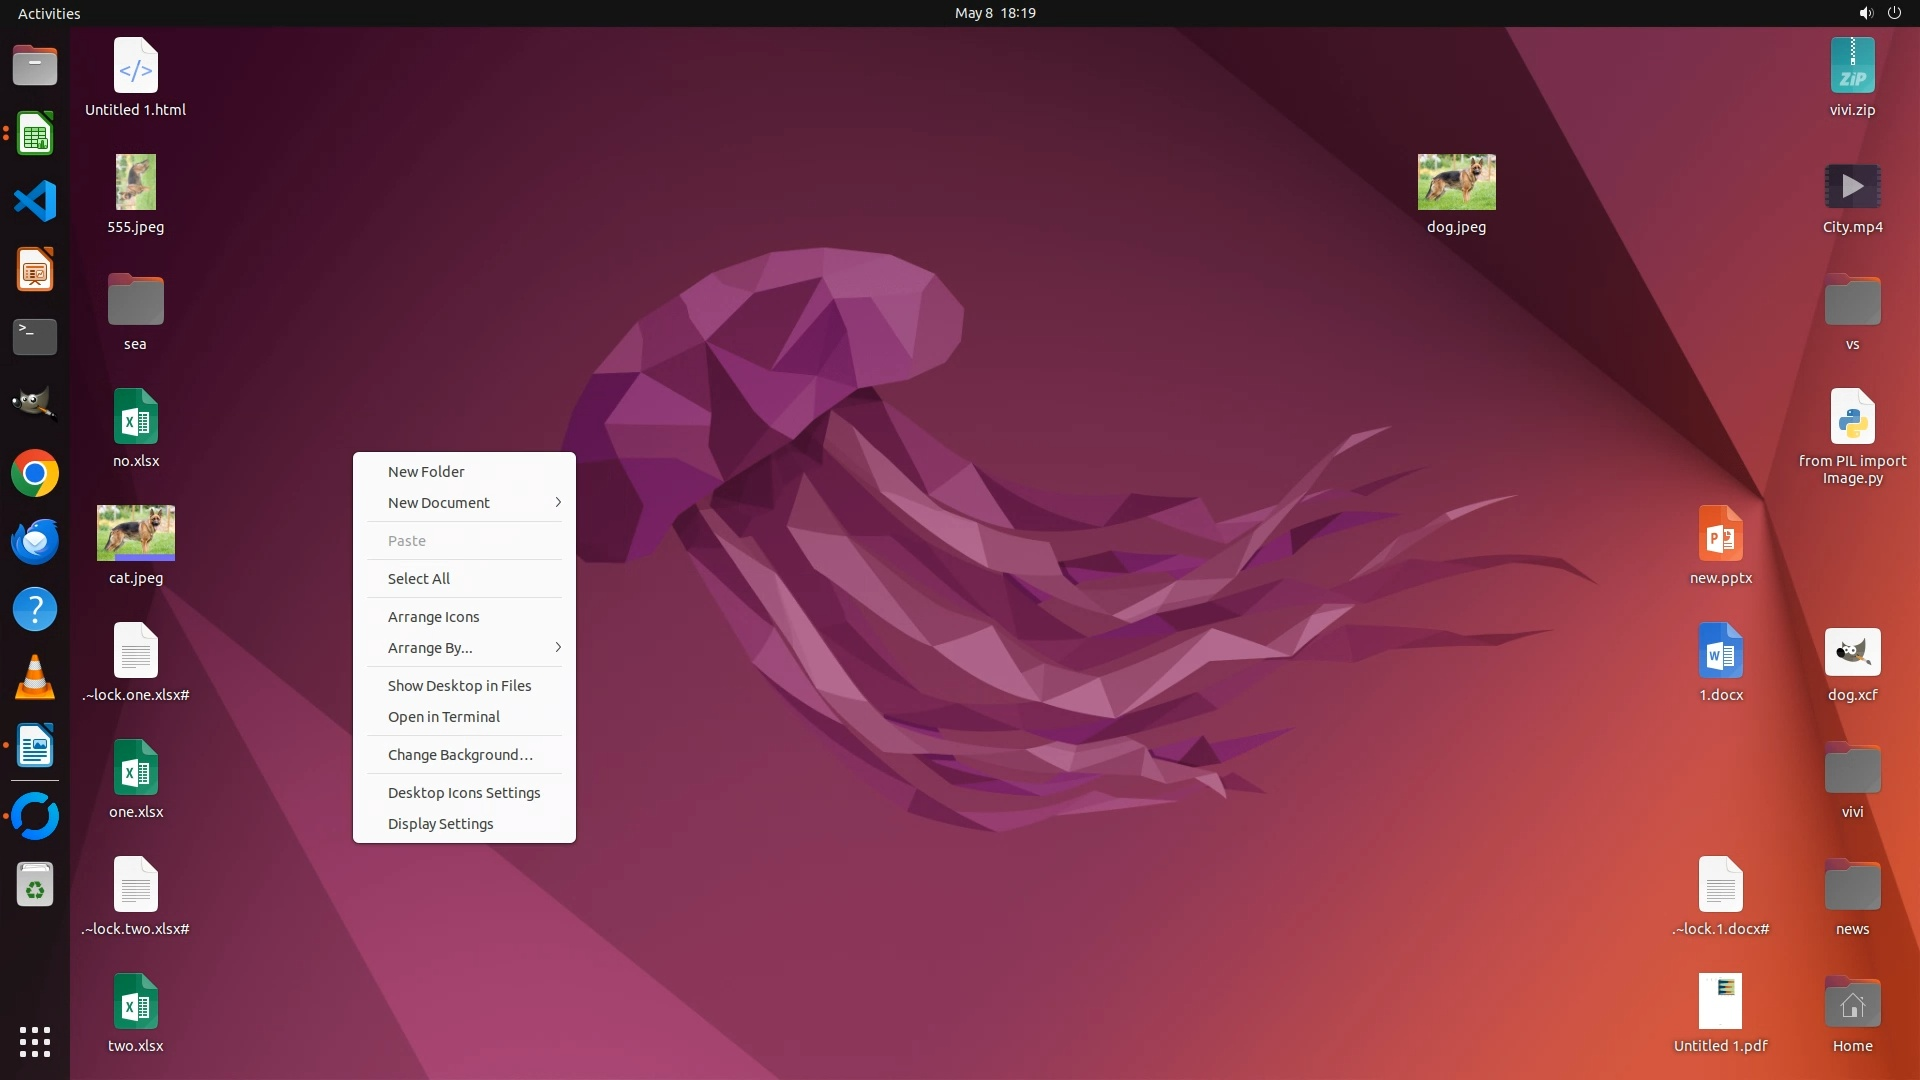1920x1080 pixels.
Task: Select the vivi.zip archive icon
Action: pos(1852,66)
